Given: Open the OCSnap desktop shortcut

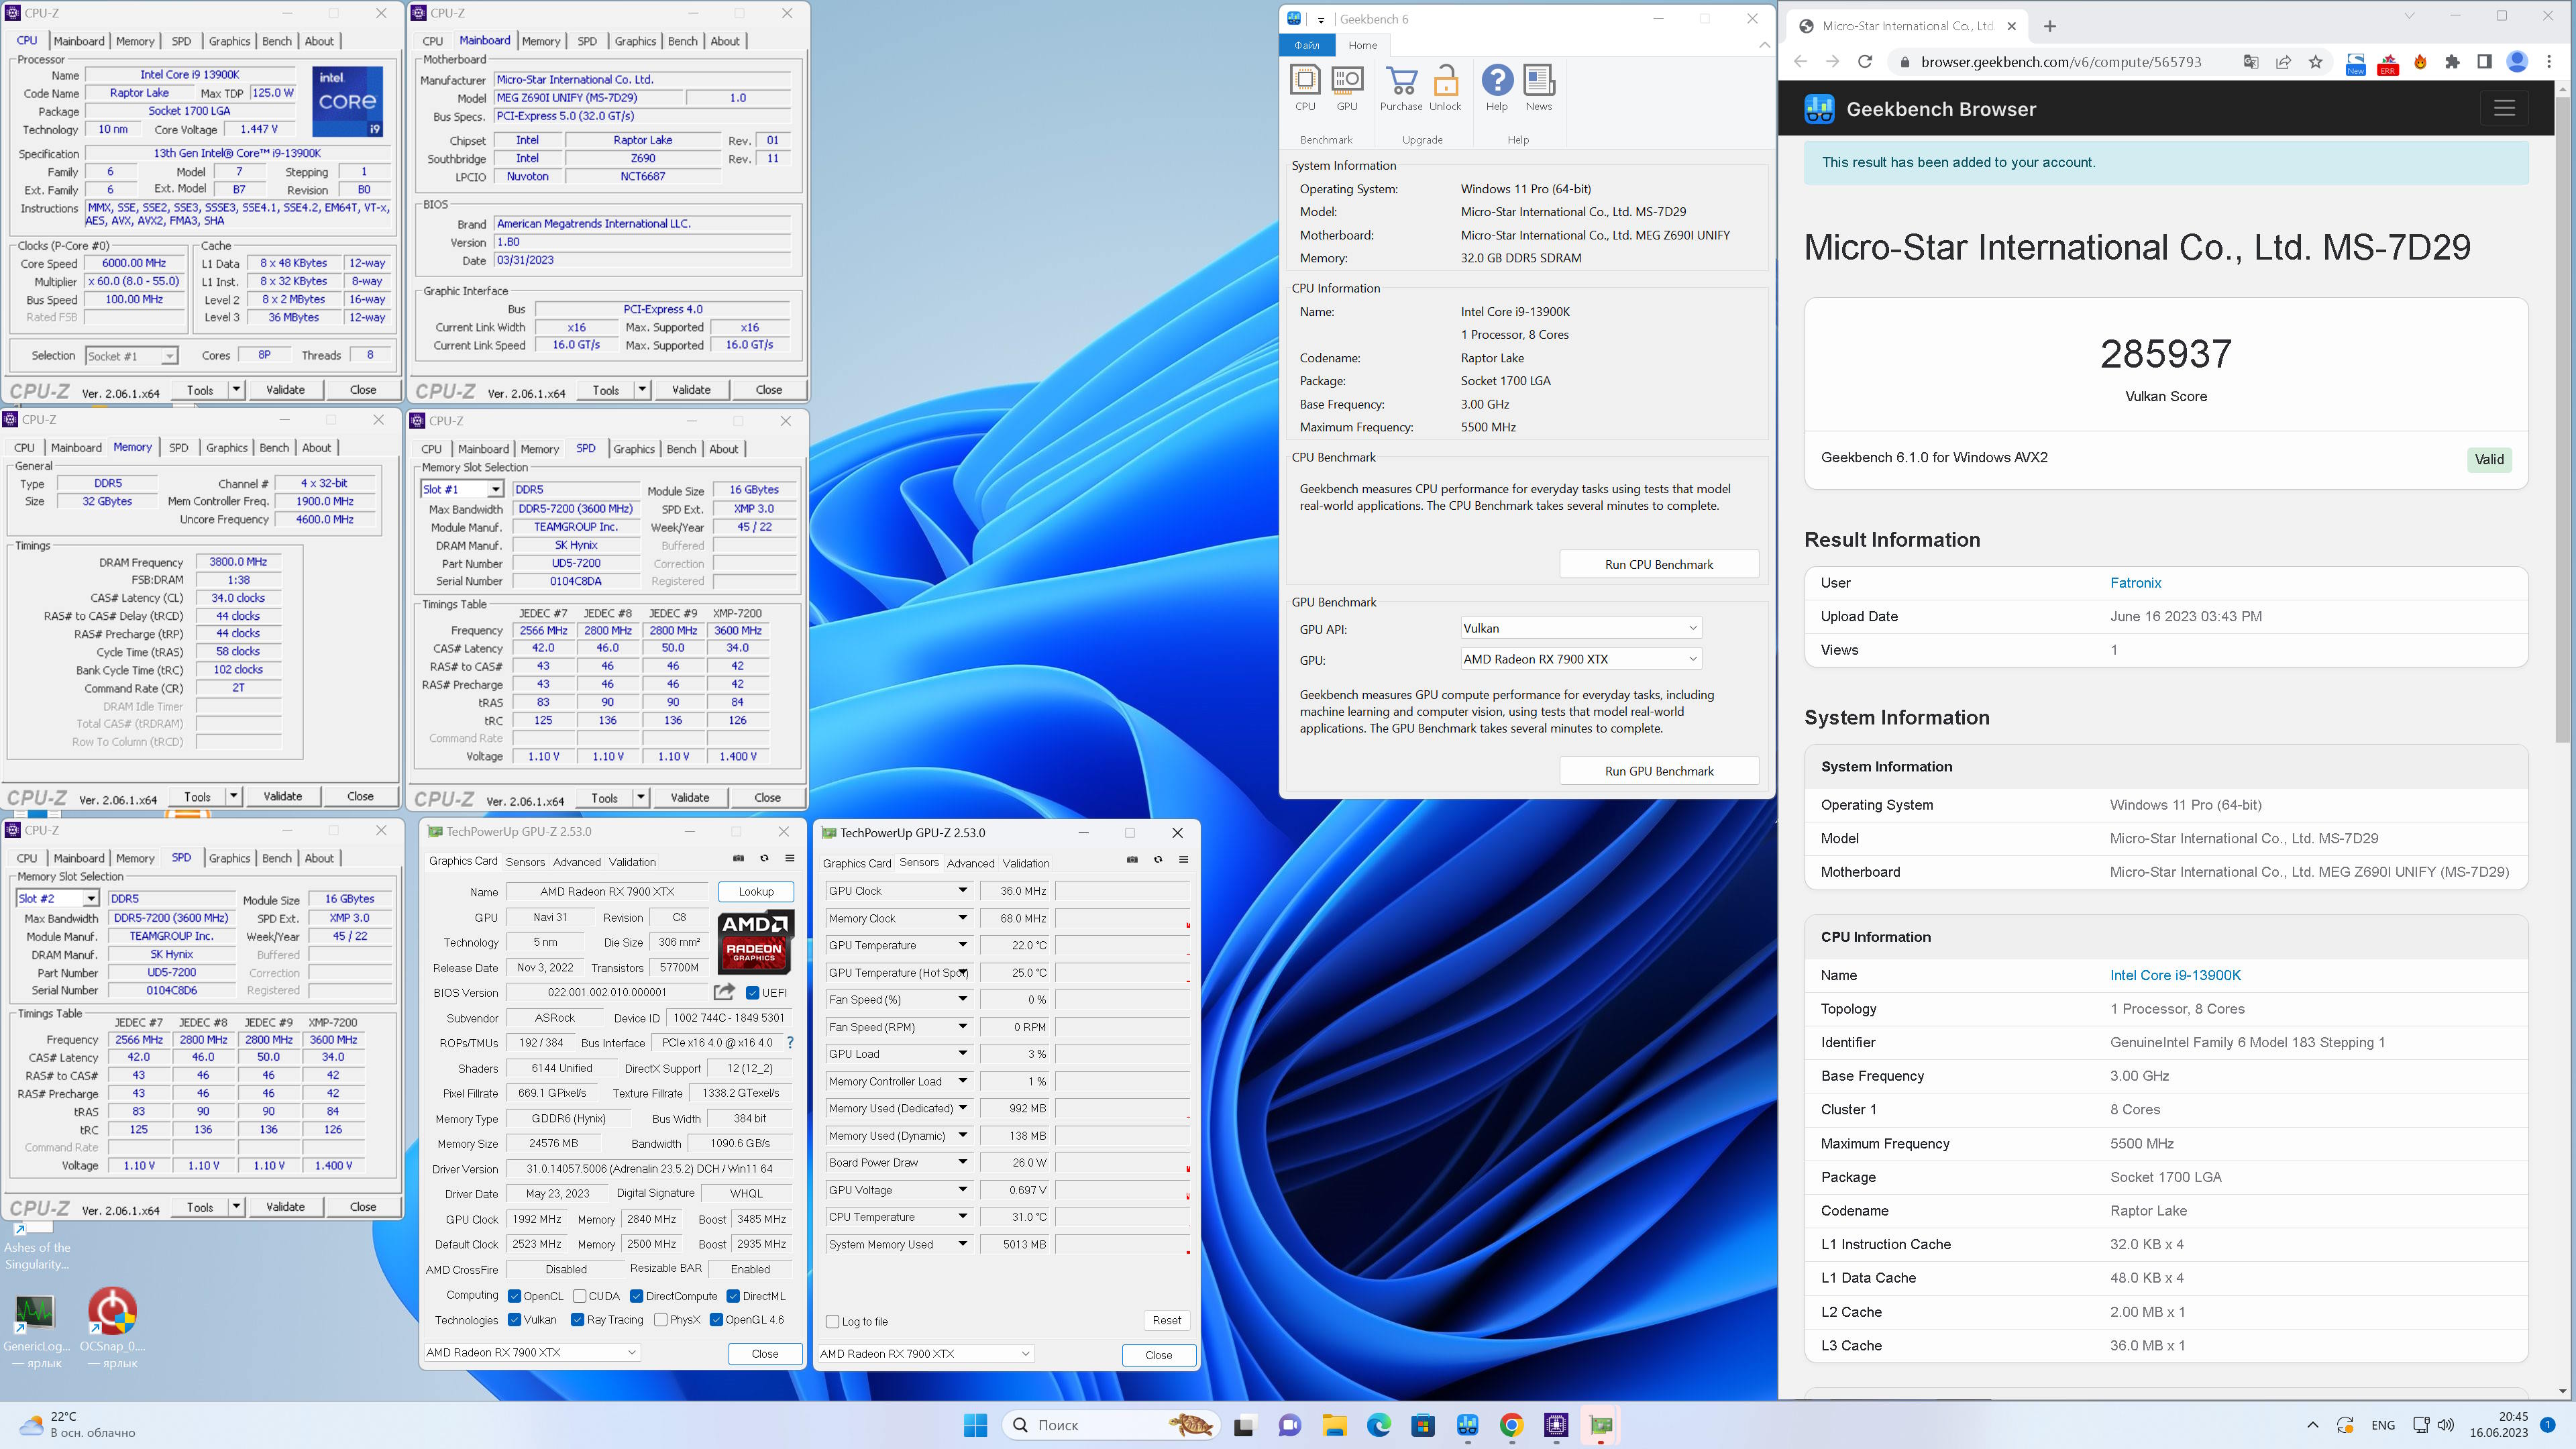Looking at the screenshot, I should [x=113, y=1327].
